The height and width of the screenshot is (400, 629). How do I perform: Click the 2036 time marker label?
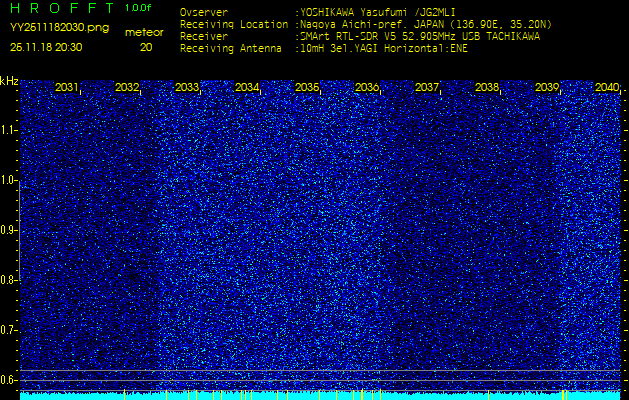tap(367, 87)
